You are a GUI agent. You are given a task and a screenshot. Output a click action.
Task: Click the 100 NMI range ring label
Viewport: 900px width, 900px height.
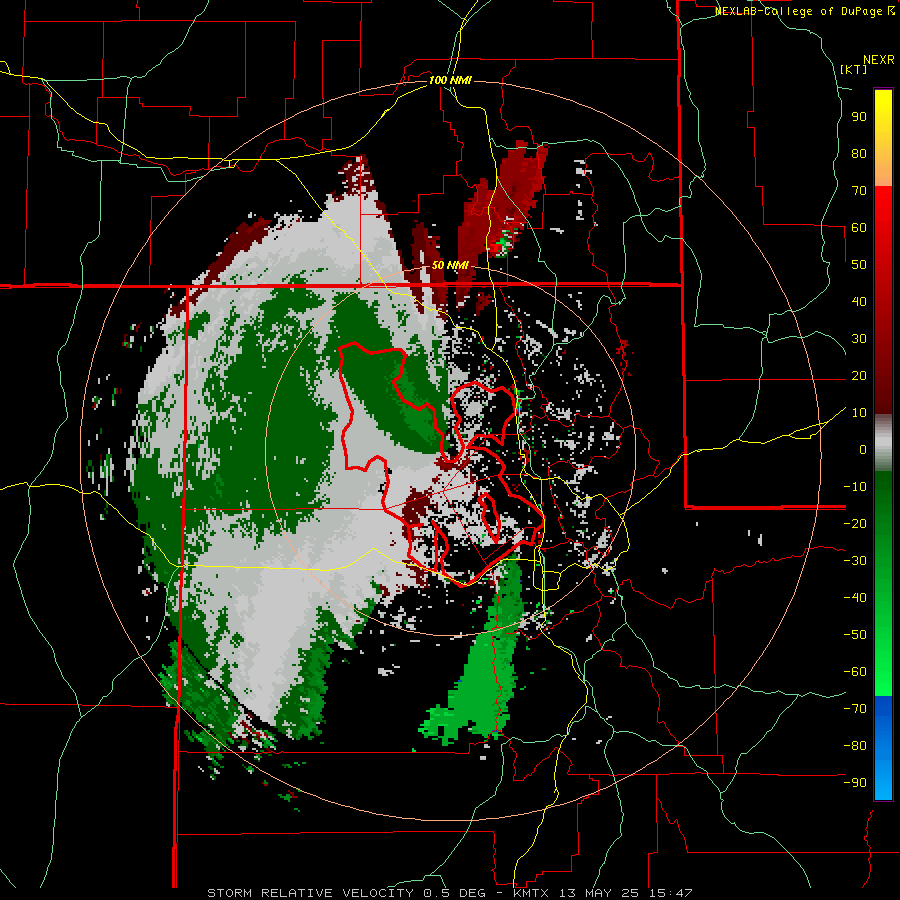pyautogui.click(x=450, y=80)
